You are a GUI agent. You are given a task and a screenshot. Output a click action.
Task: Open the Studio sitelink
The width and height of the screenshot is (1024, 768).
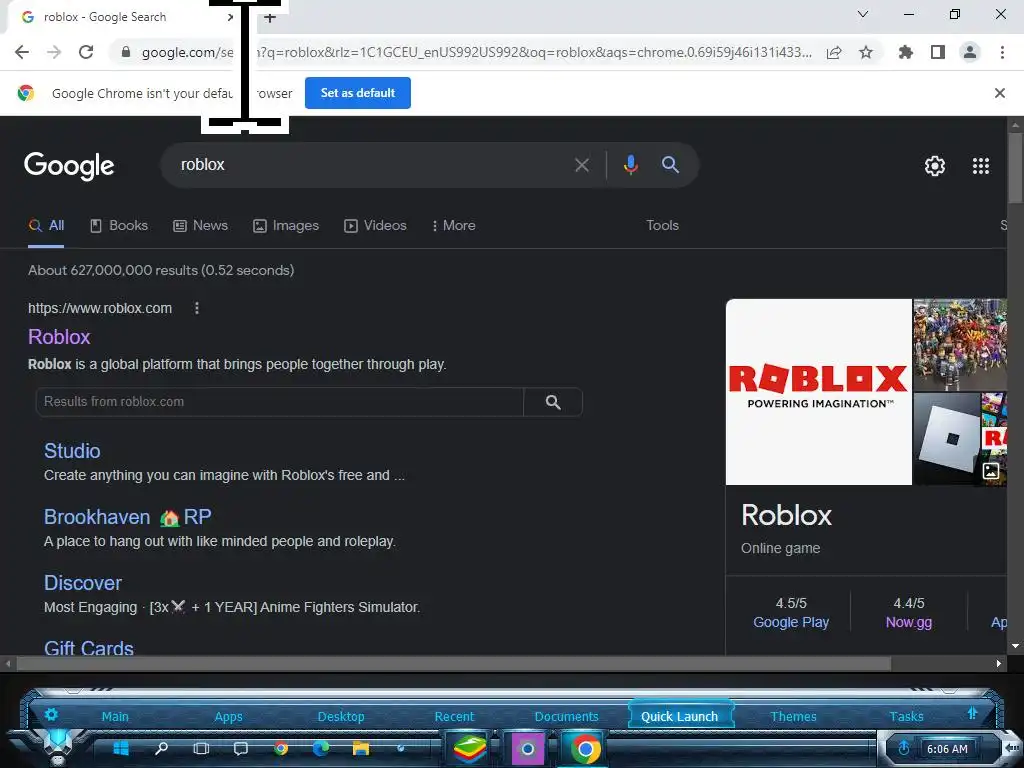[x=72, y=451]
